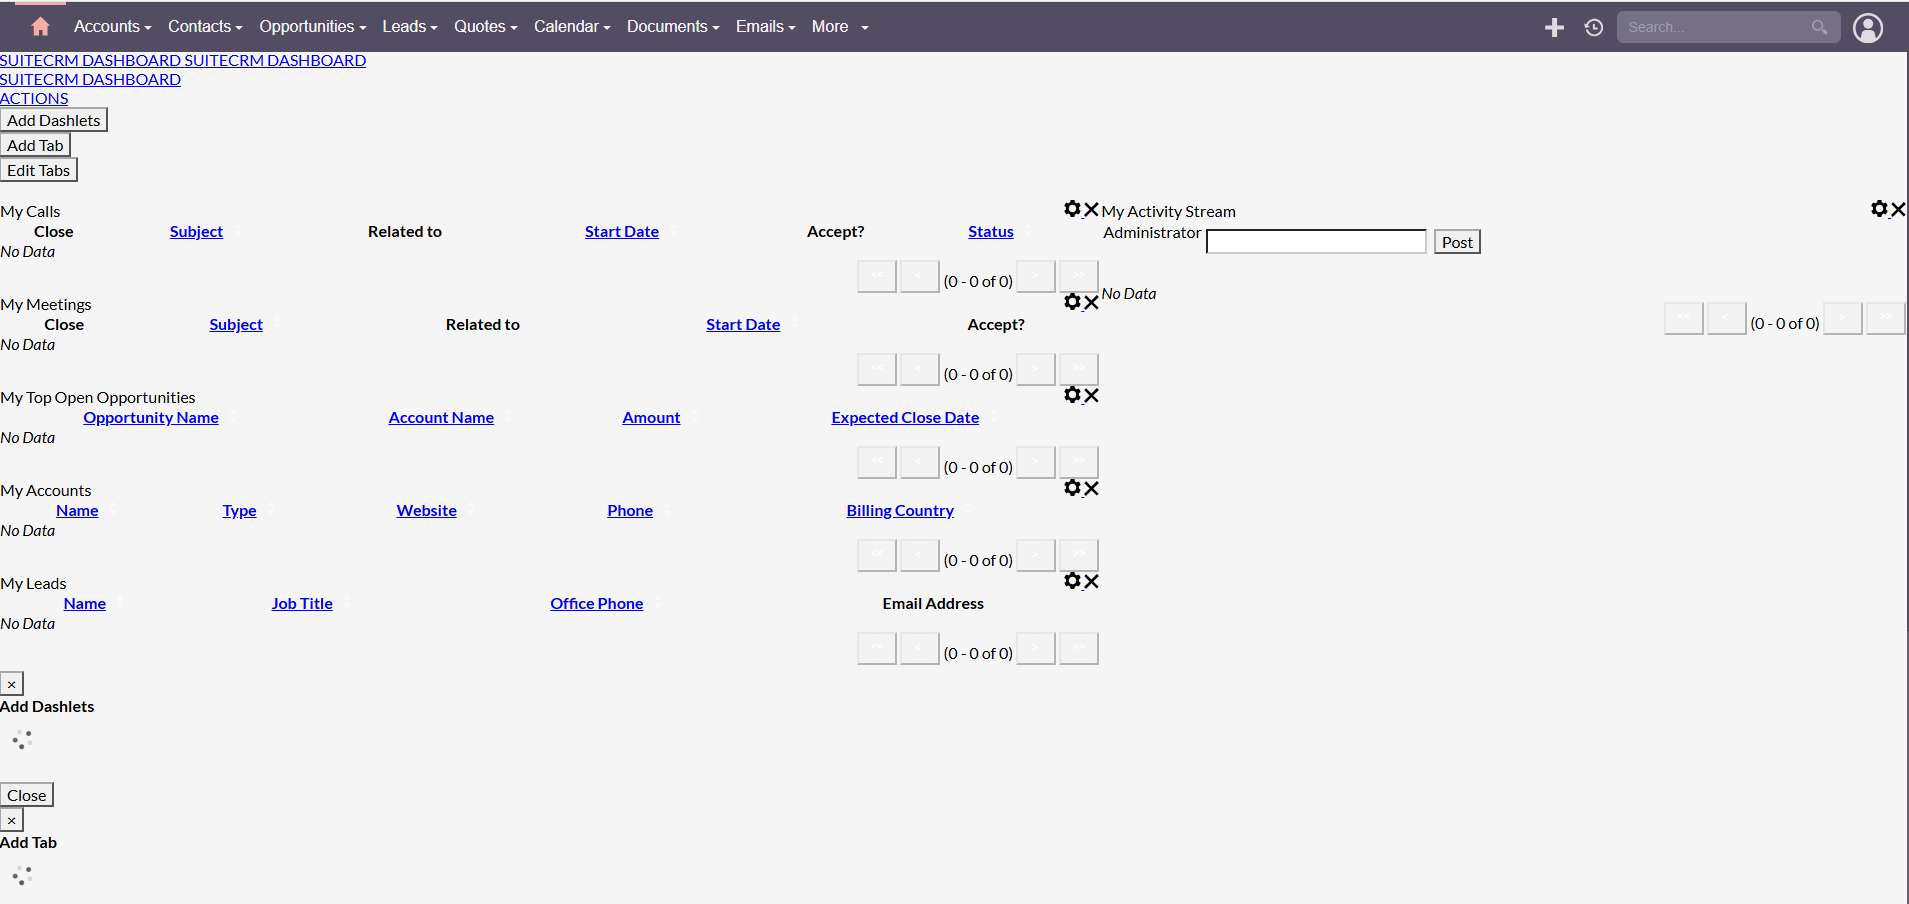The width and height of the screenshot is (1909, 904).
Task: Go to first page in My Calls
Action: 877,277
